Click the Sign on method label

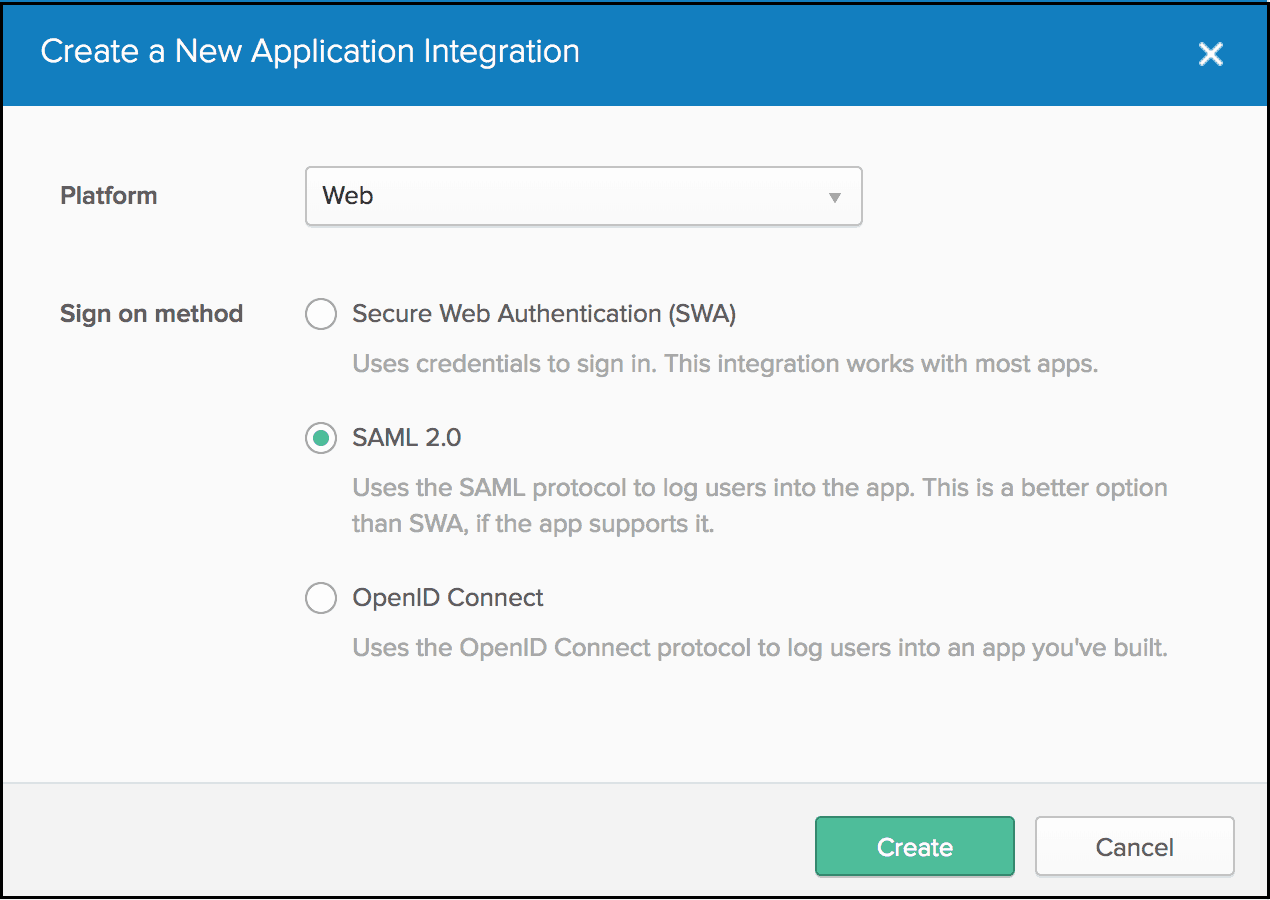tap(151, 314)
